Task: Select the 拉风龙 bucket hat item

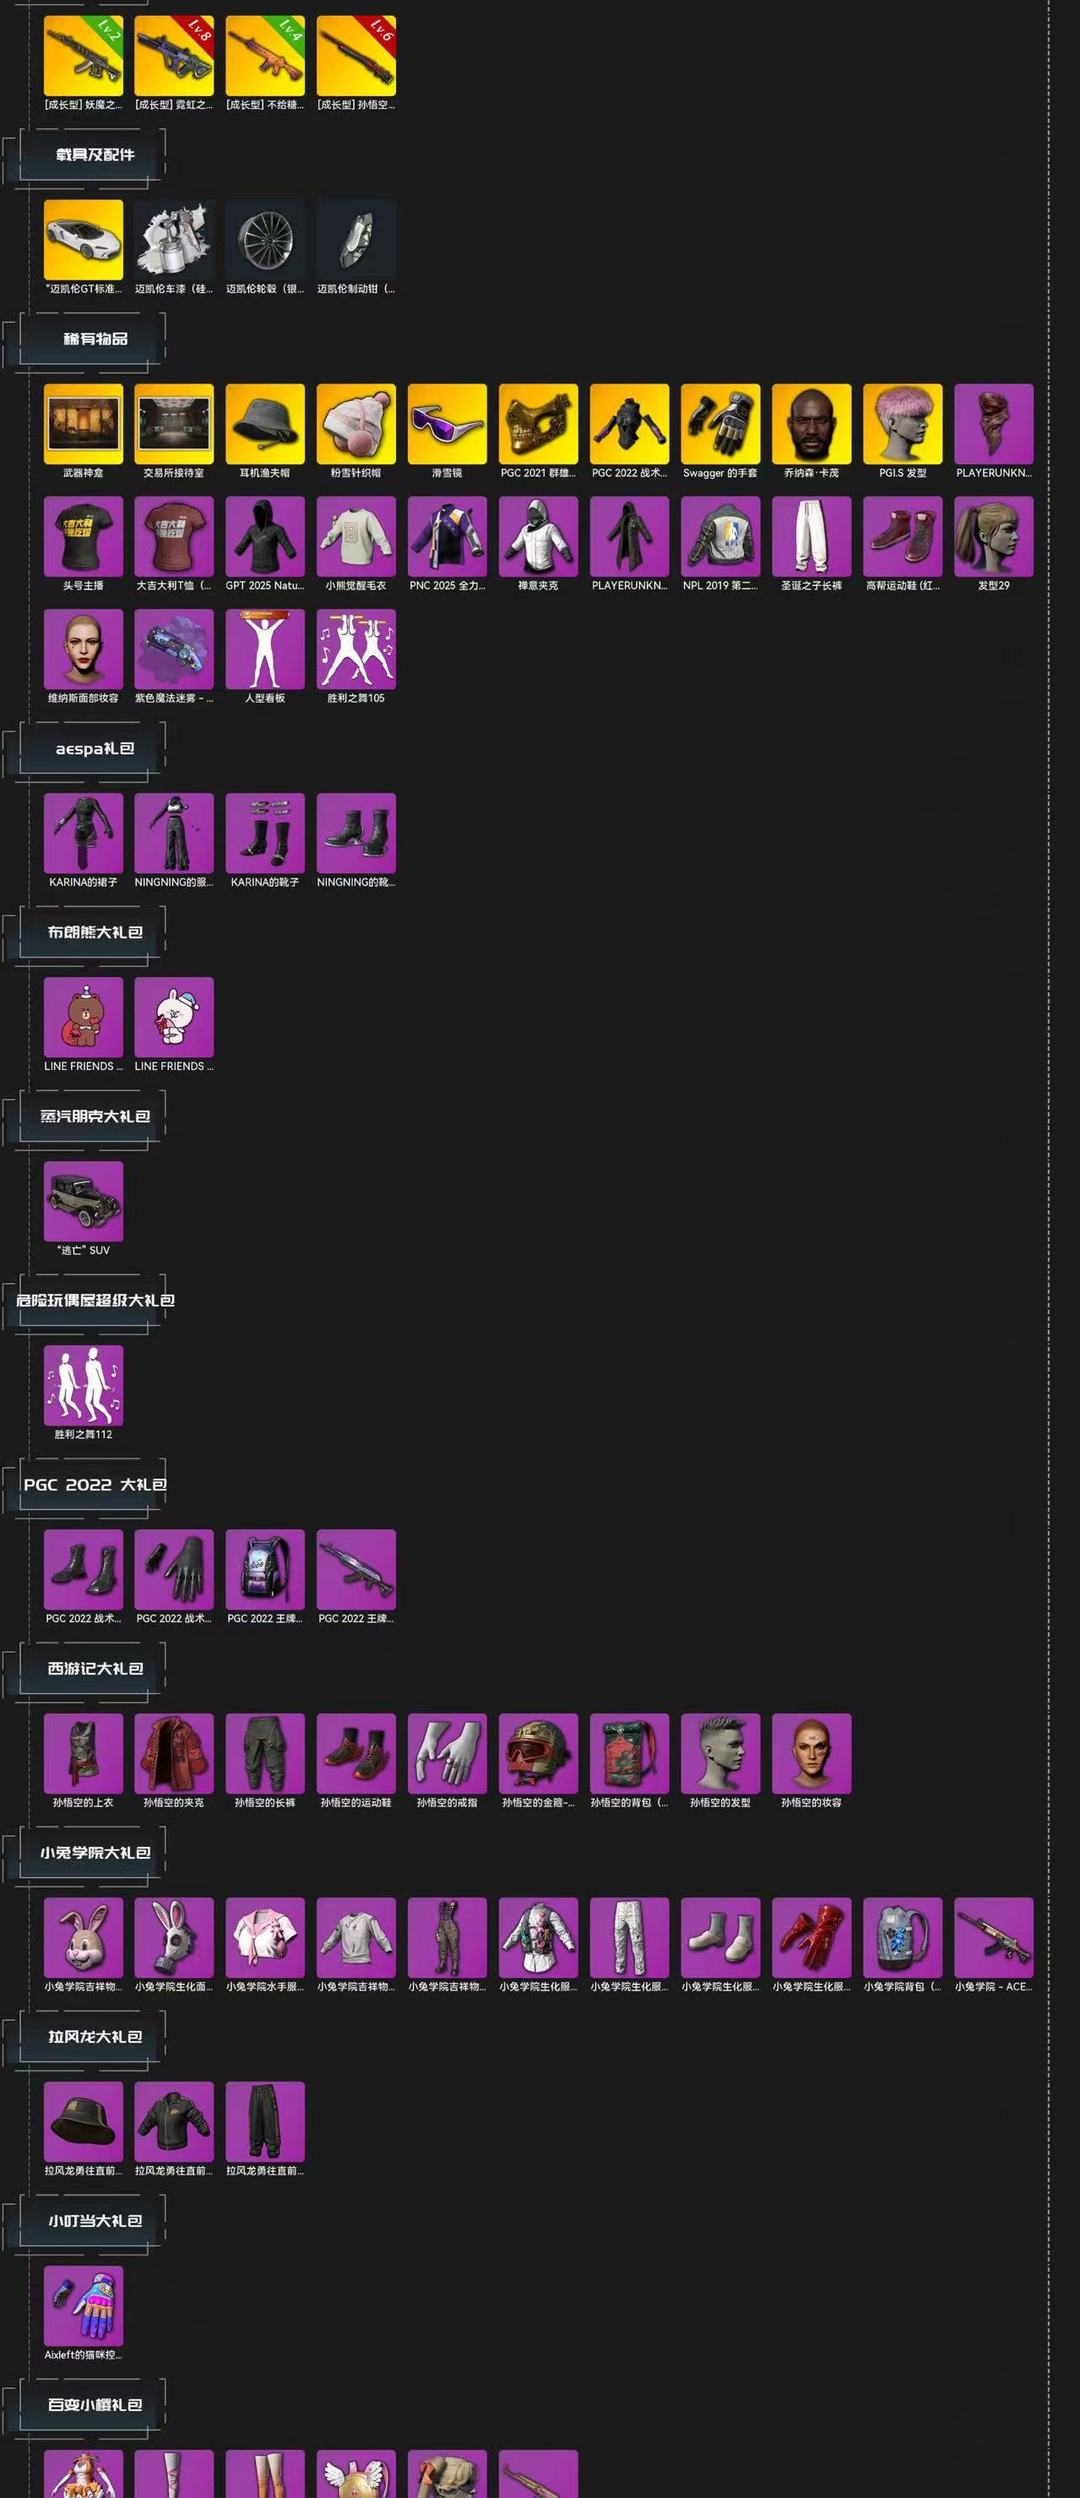Action: coord(83,2121)
